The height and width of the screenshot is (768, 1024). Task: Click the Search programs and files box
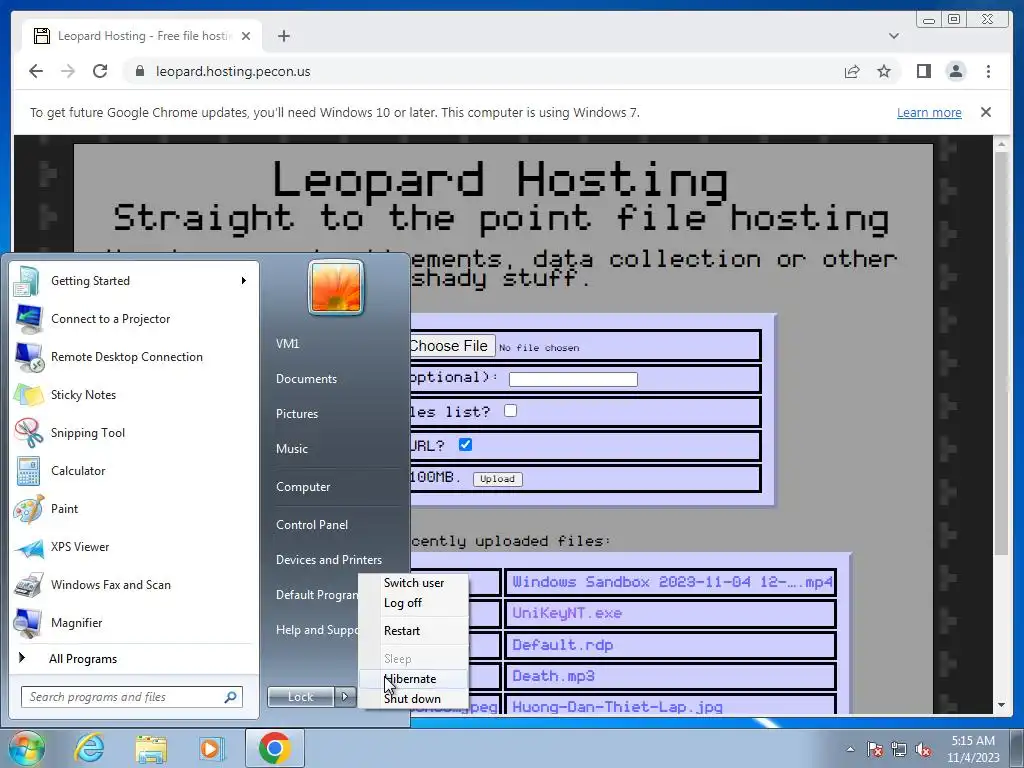[132, 697]
